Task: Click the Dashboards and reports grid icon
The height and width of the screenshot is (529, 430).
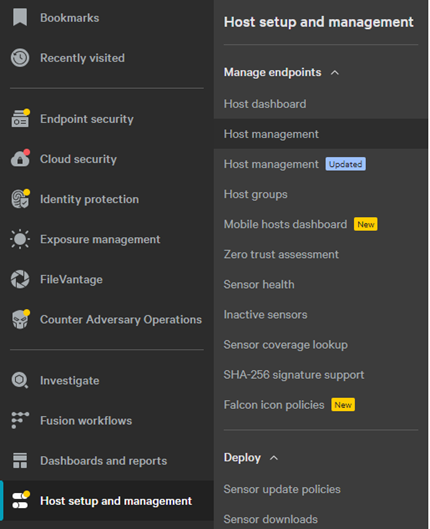Action: pyautogui.click(x=20, y=461)
